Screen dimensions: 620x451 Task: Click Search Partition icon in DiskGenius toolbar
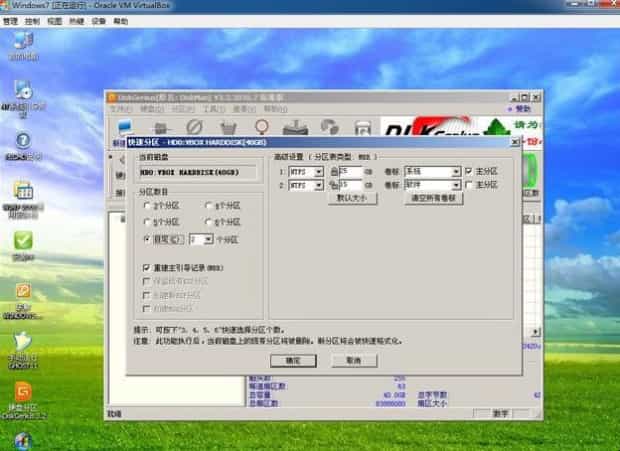160,128
